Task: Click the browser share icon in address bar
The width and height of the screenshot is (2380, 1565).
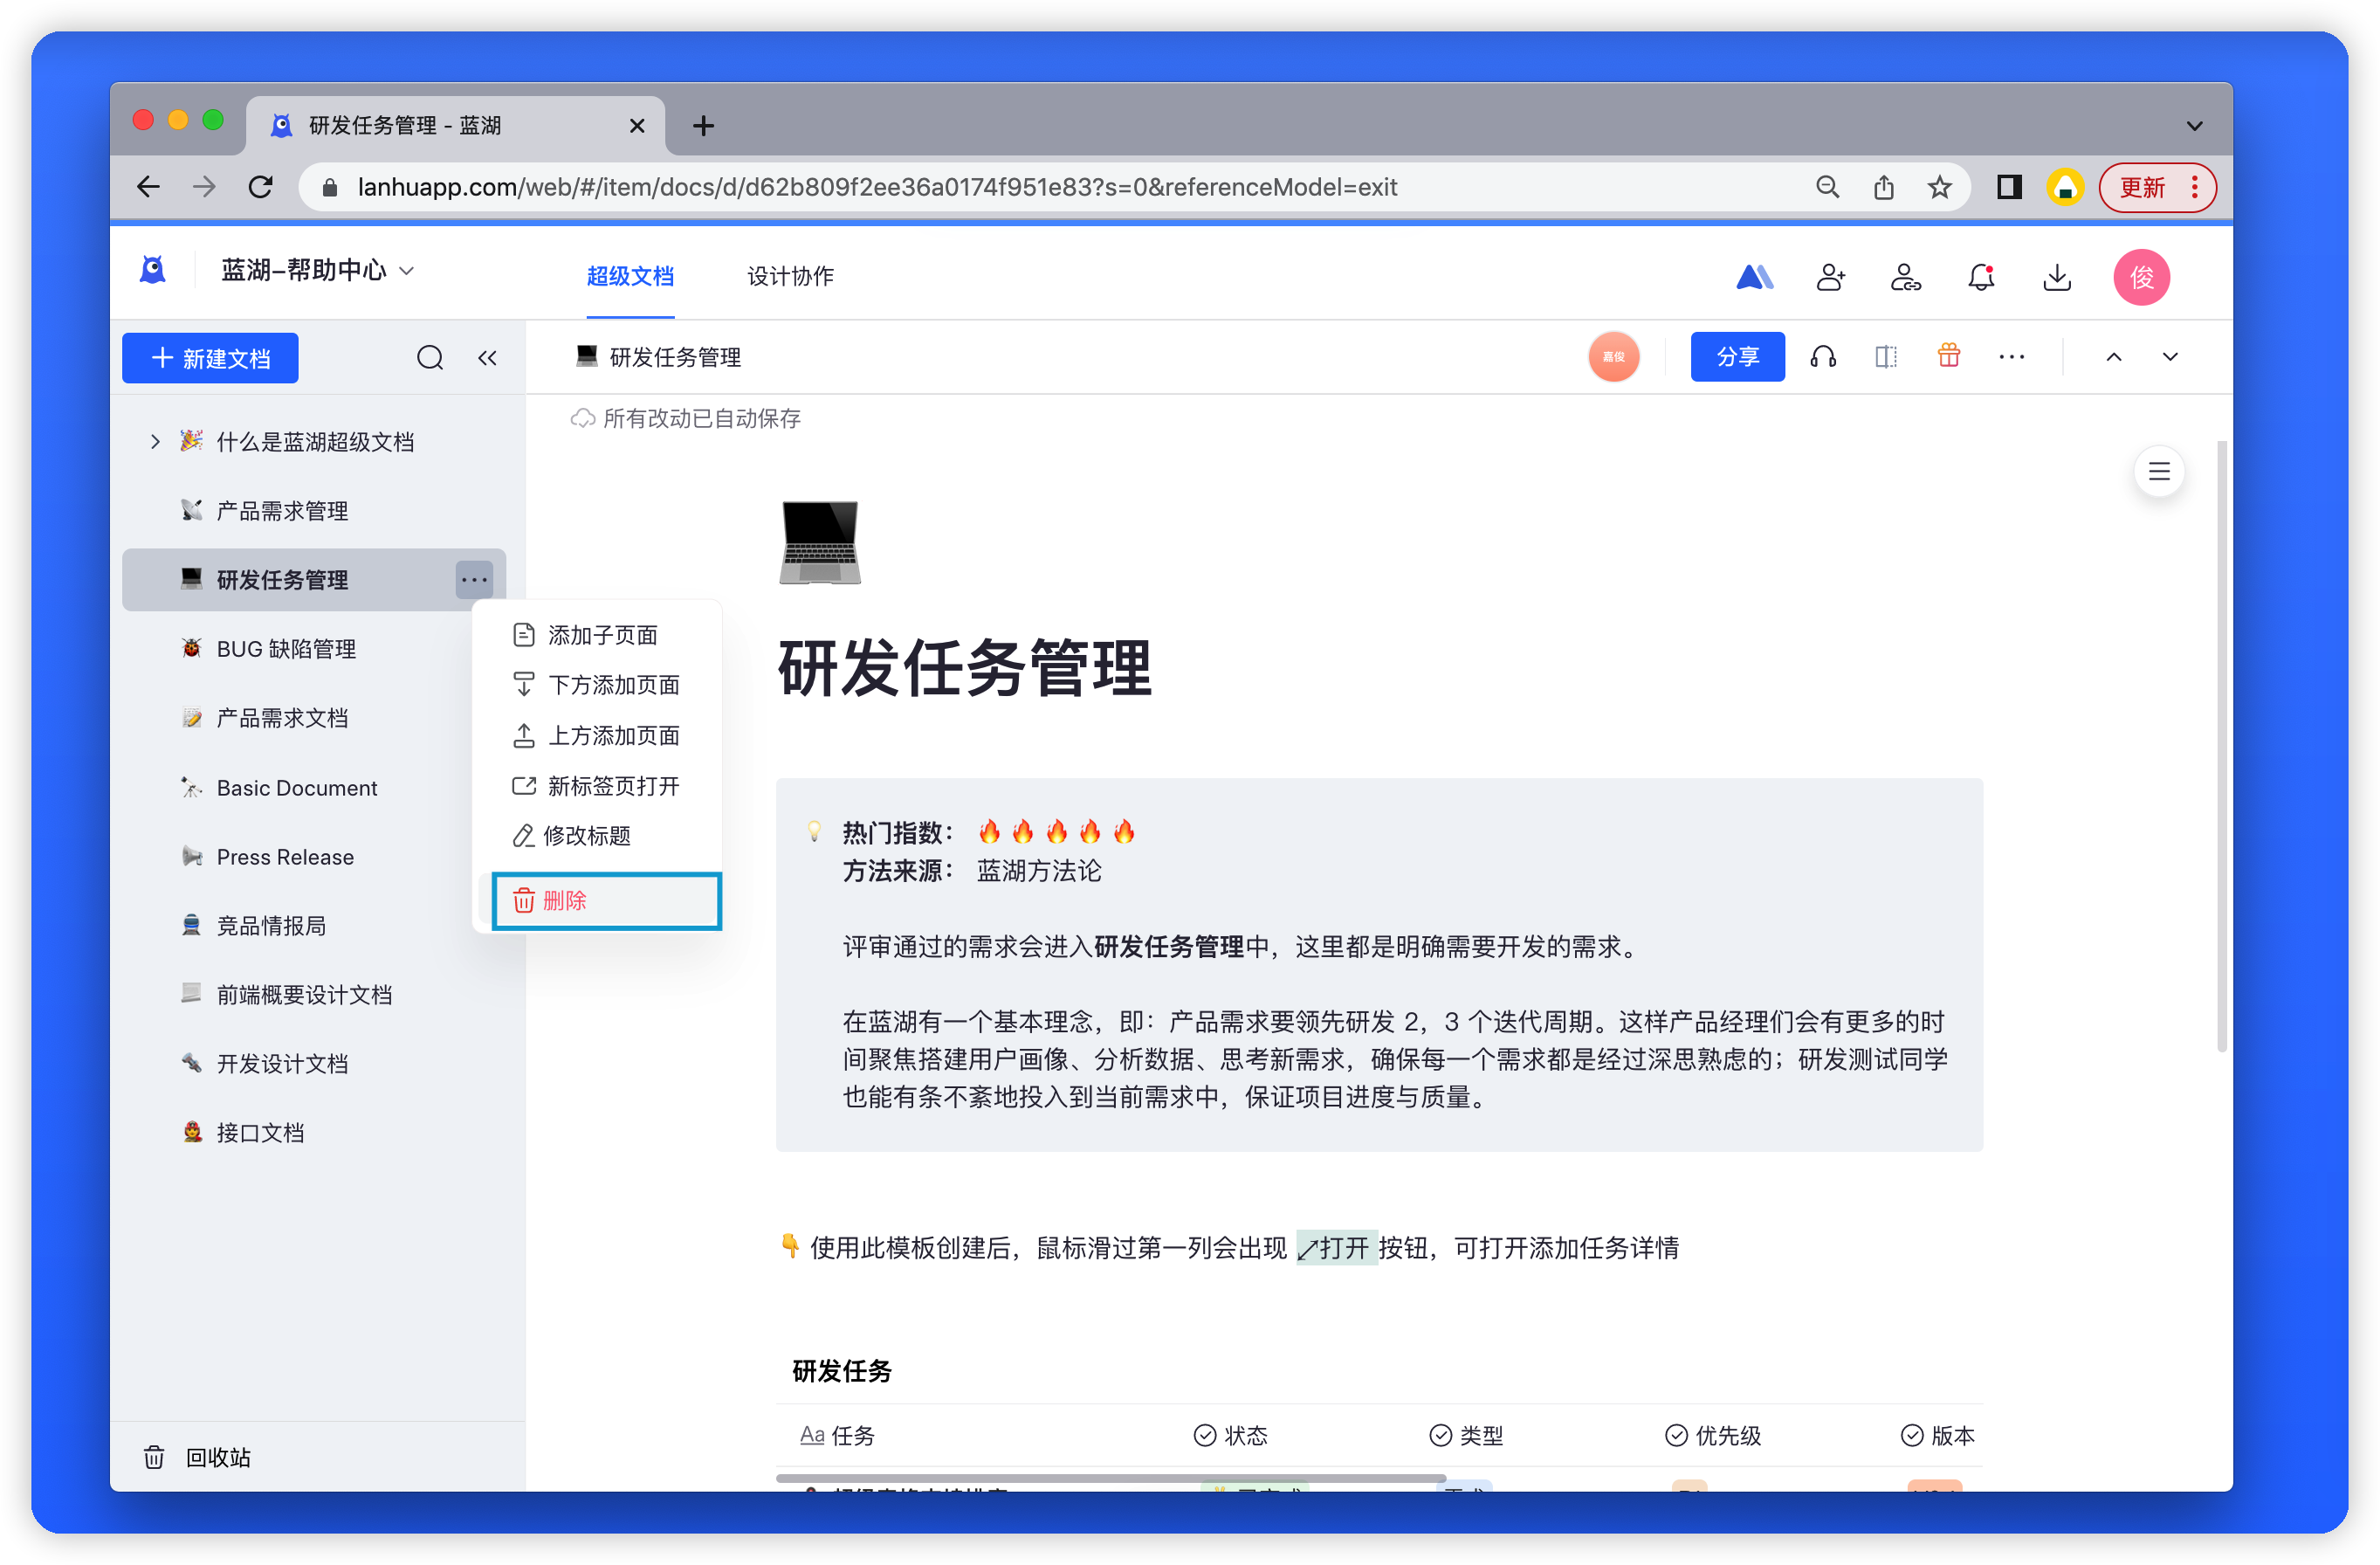Action: tap(1884, 187)
